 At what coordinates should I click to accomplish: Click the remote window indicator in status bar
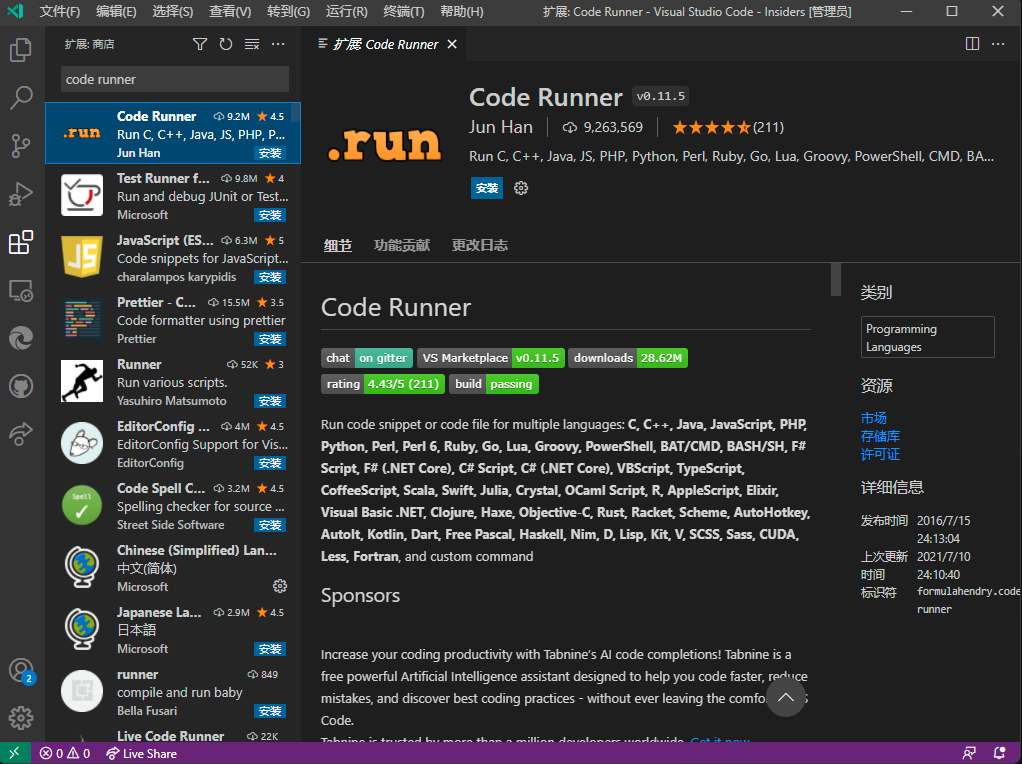tap(14, 754)
